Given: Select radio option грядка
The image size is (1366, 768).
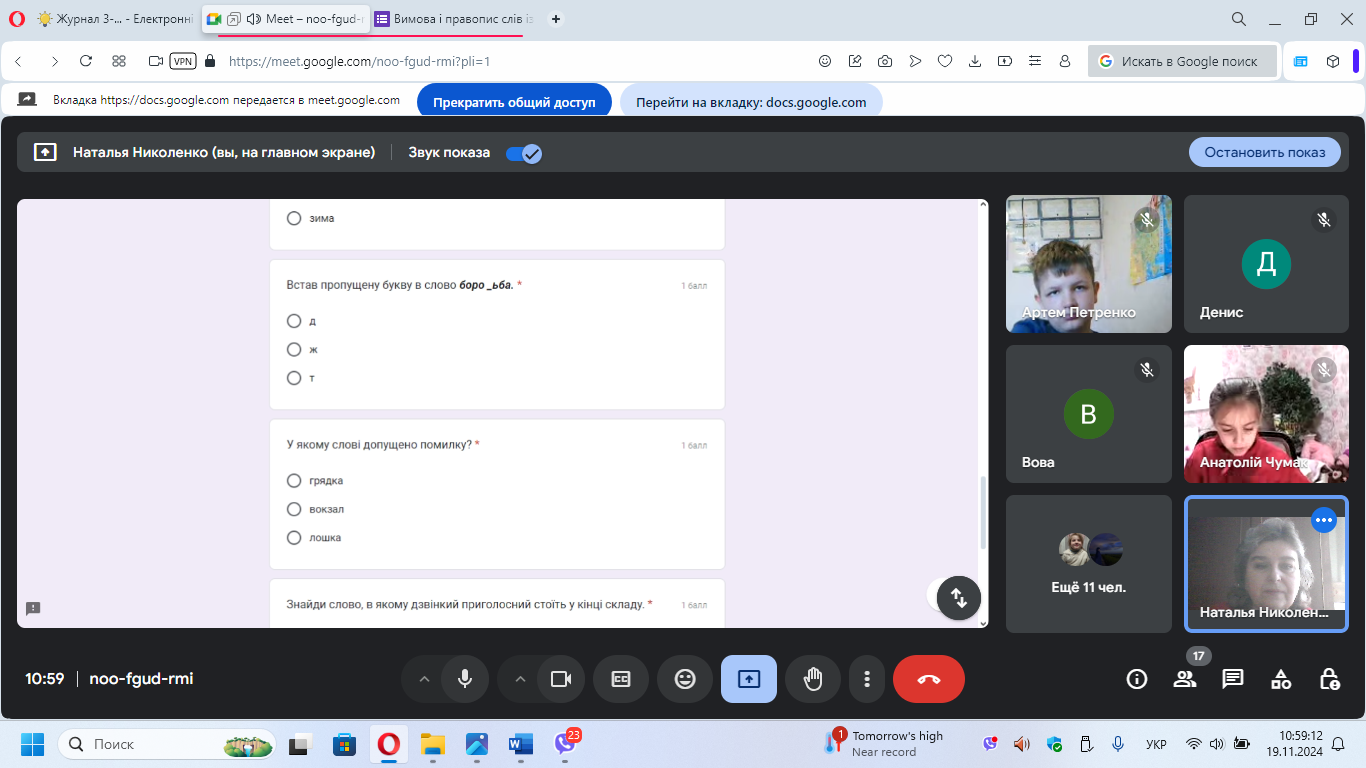Looking at the screenshot, I should (x=294, y=480).
